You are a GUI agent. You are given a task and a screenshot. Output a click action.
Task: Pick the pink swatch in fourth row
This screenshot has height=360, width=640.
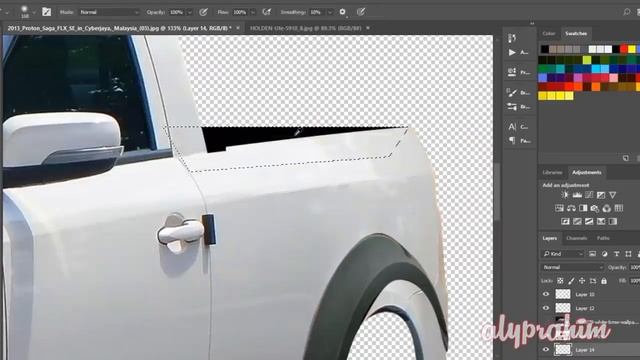click(613, 78)
